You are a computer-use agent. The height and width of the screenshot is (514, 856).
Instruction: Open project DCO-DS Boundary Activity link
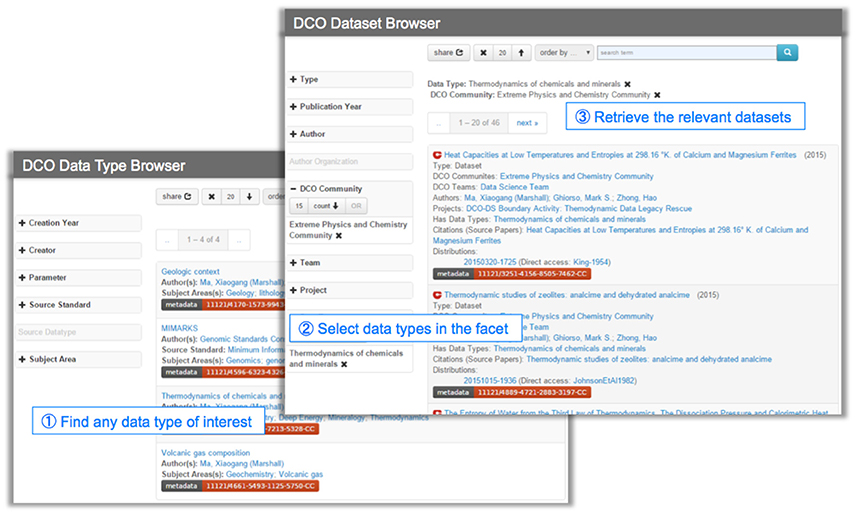(x=579, y=208)
